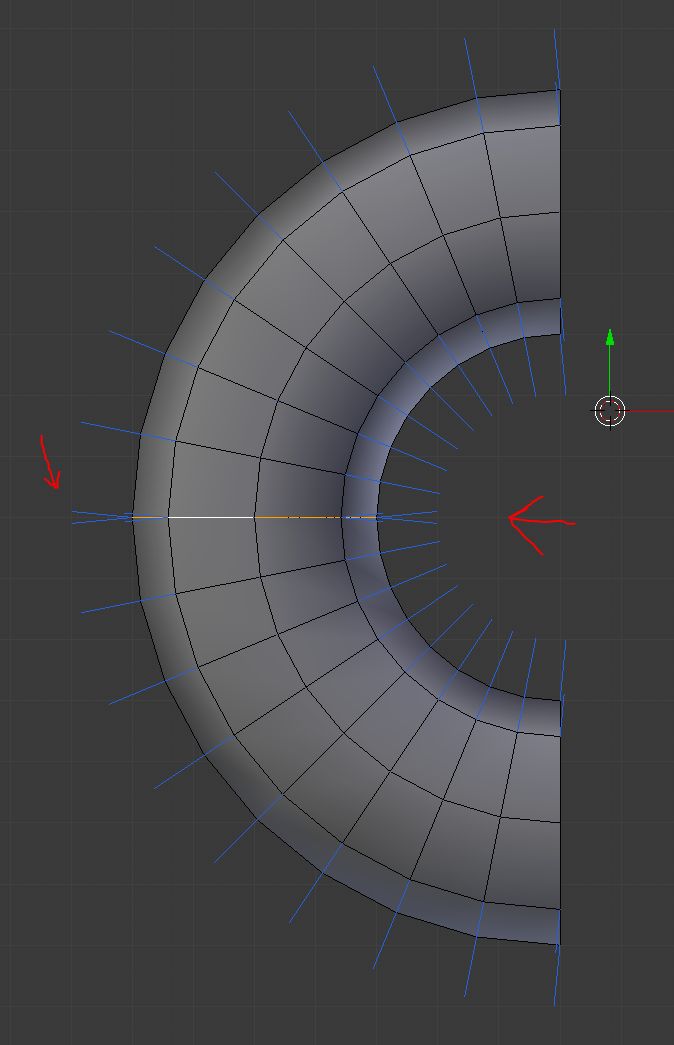The height and width of the screenshot is (1045, 674).
Task: Click the red X-axis manipulator line
Action: pos(650,411)
